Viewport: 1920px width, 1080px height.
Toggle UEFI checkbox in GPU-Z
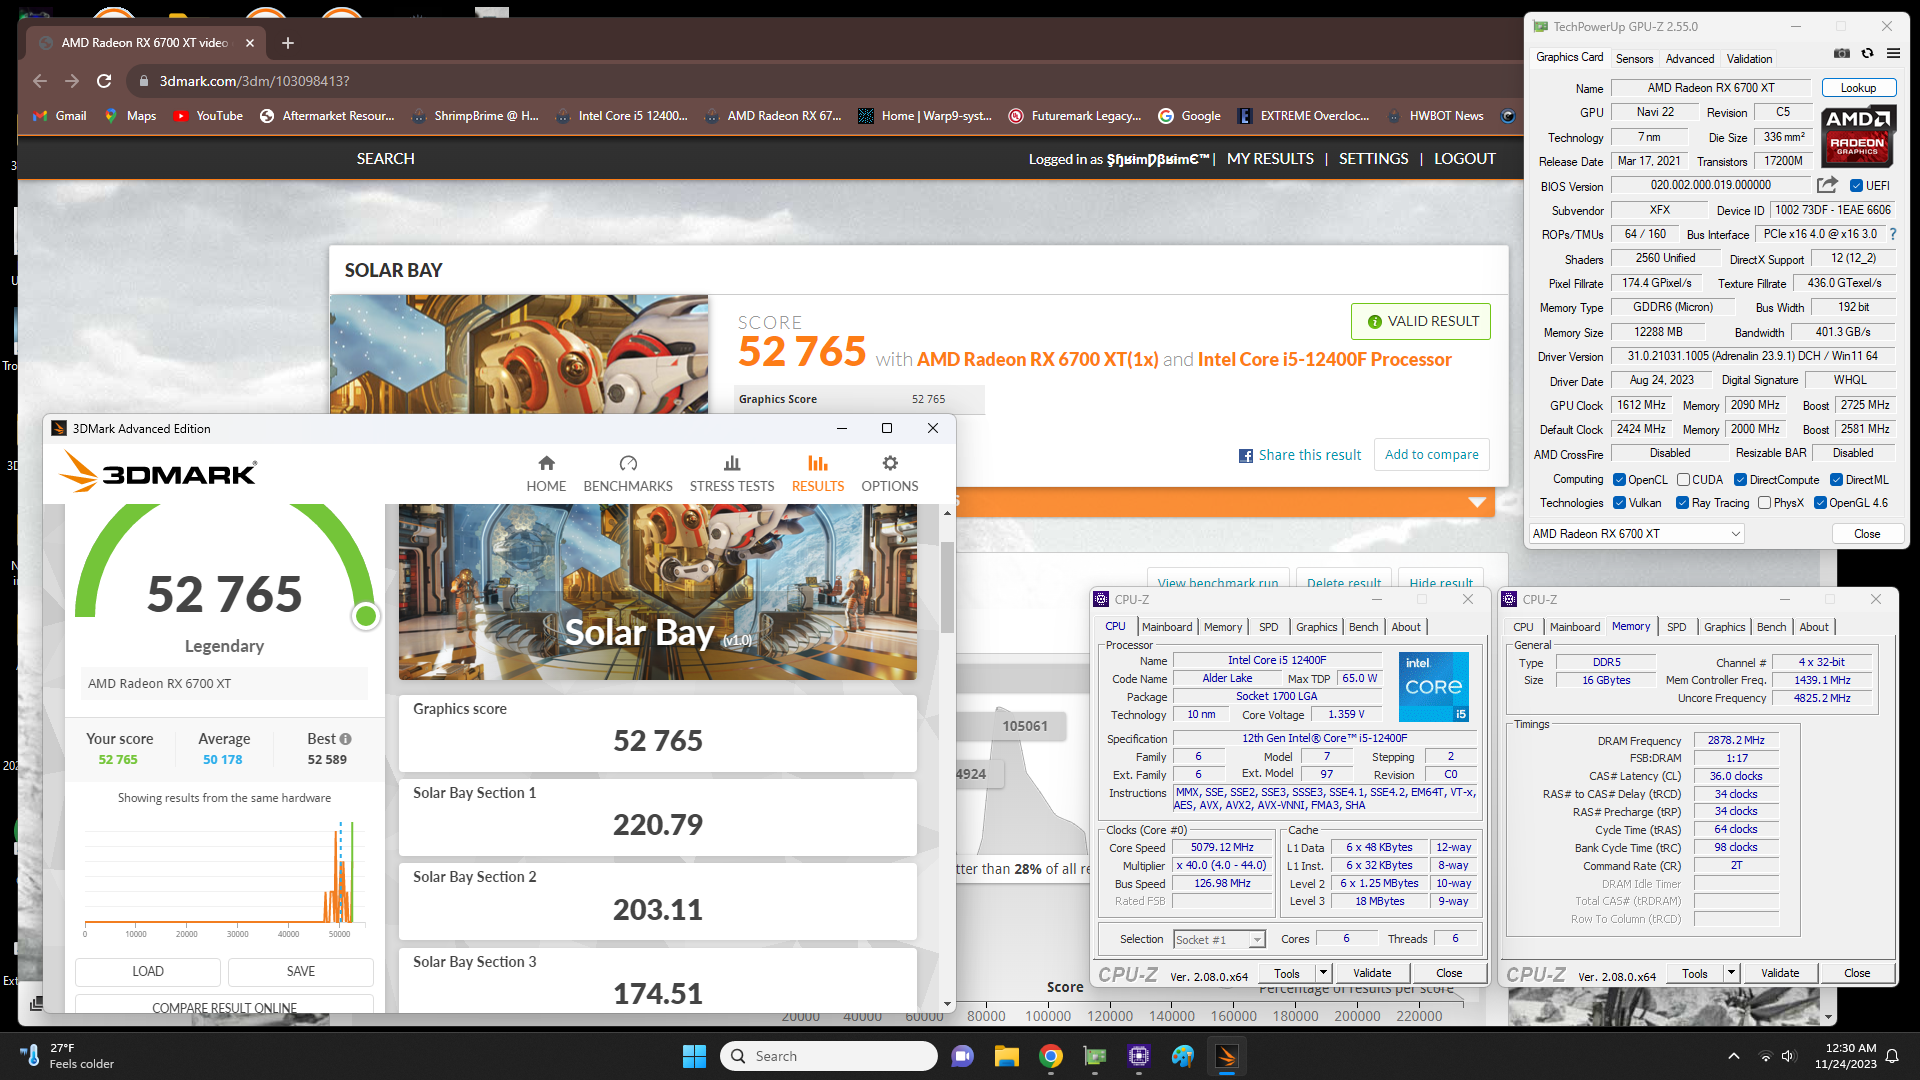[1856, 186]
